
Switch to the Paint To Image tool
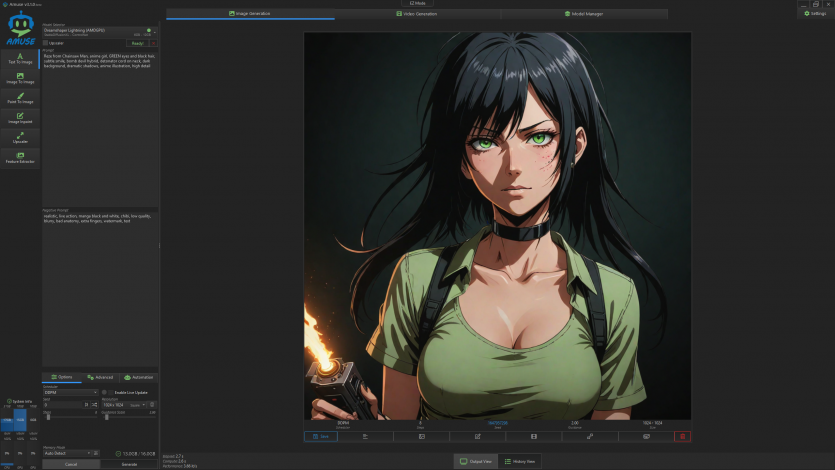point(21,98)
